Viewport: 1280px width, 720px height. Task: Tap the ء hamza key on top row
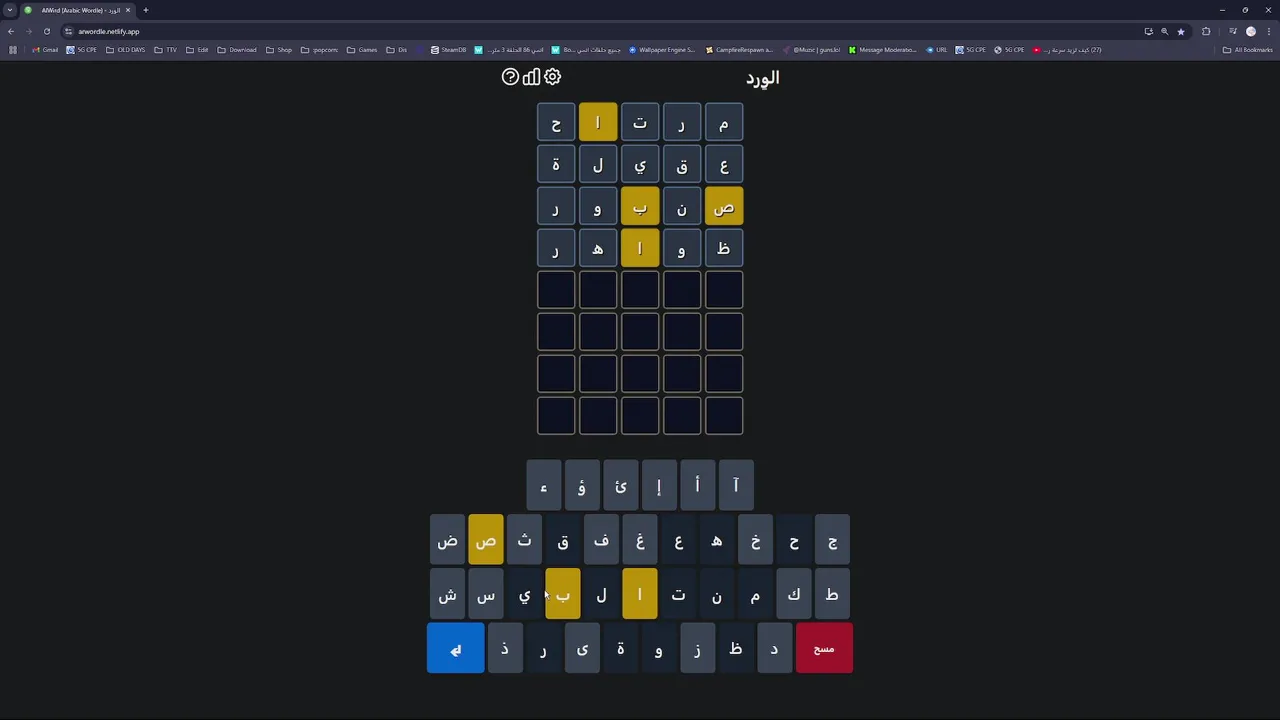pos(544,486)
